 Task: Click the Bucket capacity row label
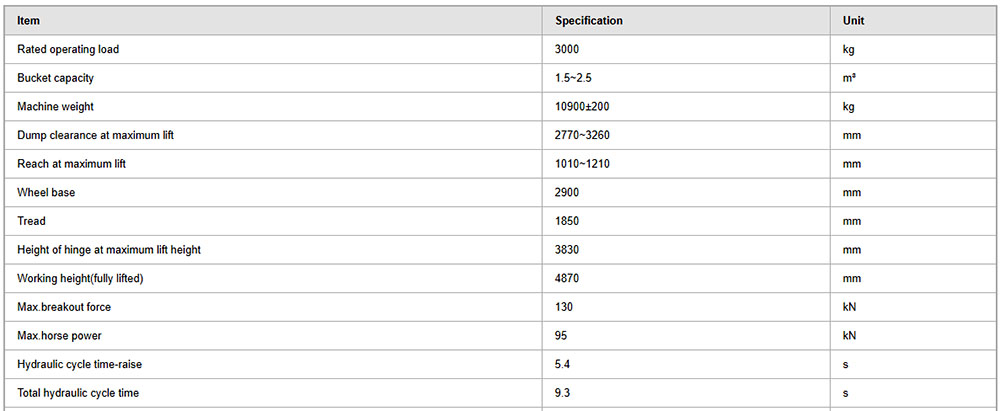click(x=55, y=78)
